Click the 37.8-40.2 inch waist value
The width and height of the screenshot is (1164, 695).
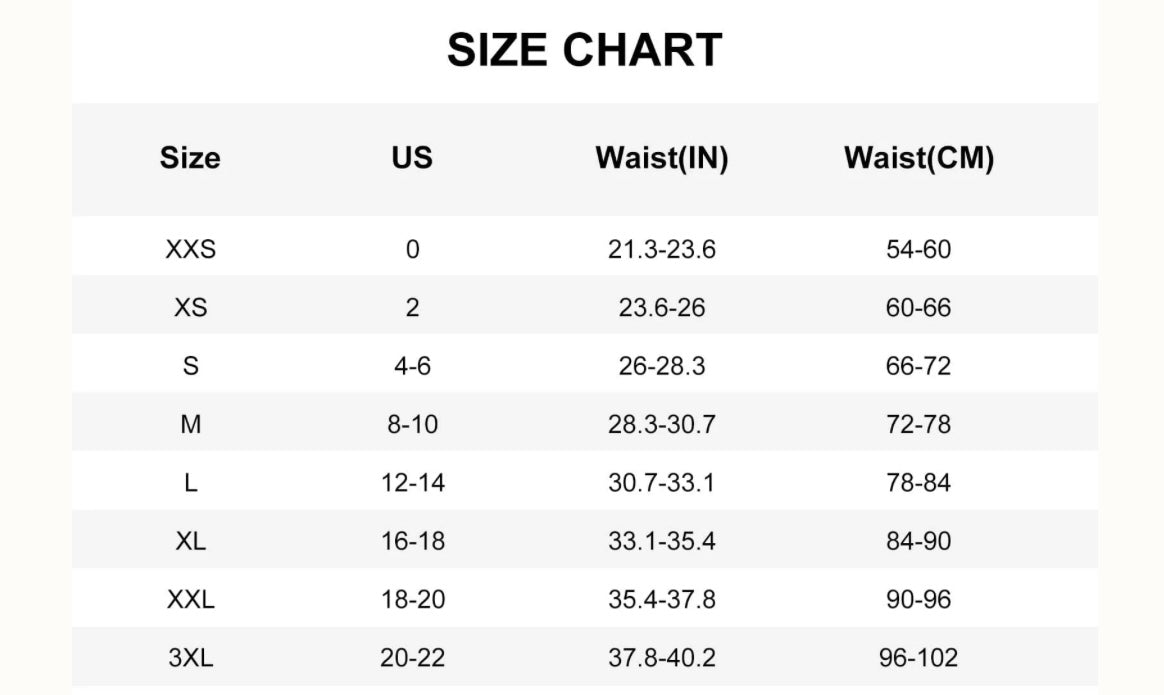point(661,657)
